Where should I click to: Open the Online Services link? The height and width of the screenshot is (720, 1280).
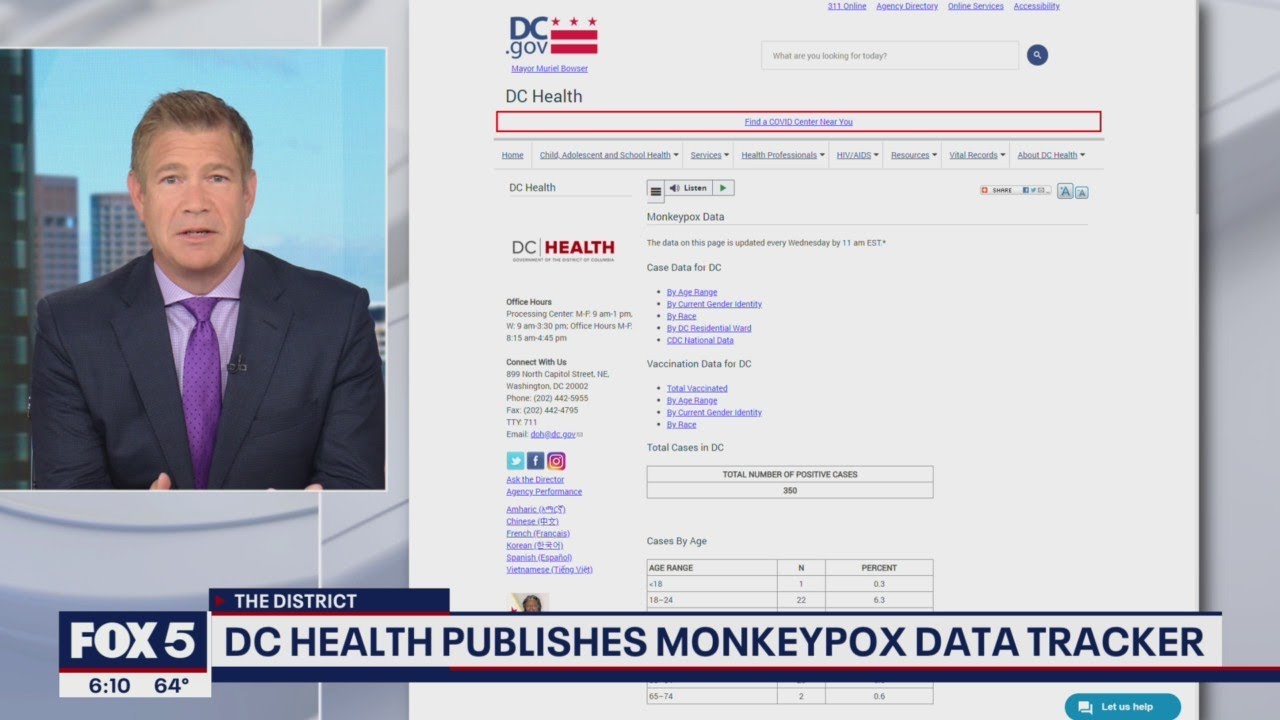click(x=976, y=6)
